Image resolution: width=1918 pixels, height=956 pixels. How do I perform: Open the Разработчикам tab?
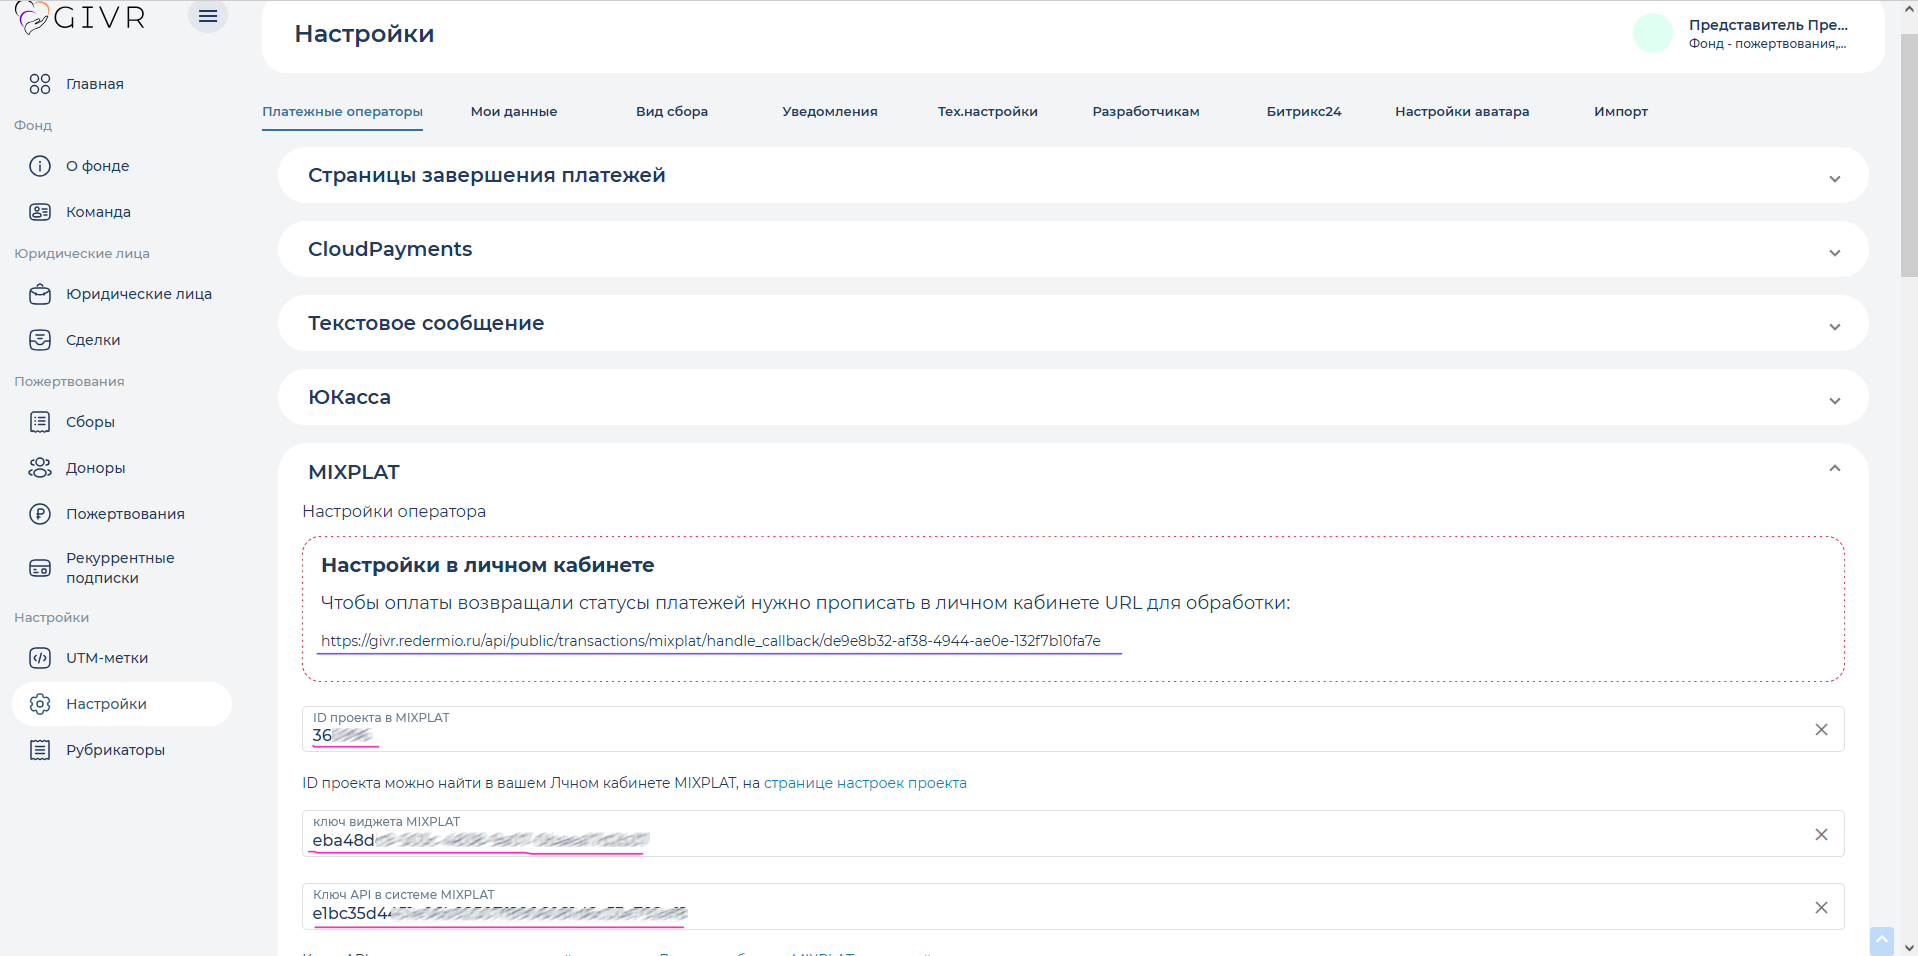coord(1146,112)
